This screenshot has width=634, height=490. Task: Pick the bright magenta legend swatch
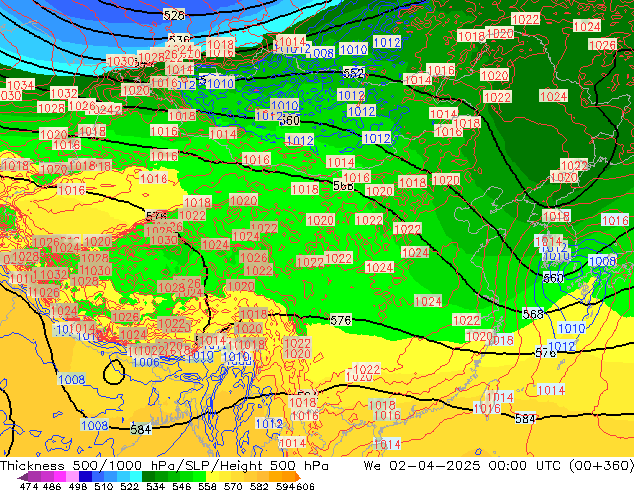coord(60,477)
